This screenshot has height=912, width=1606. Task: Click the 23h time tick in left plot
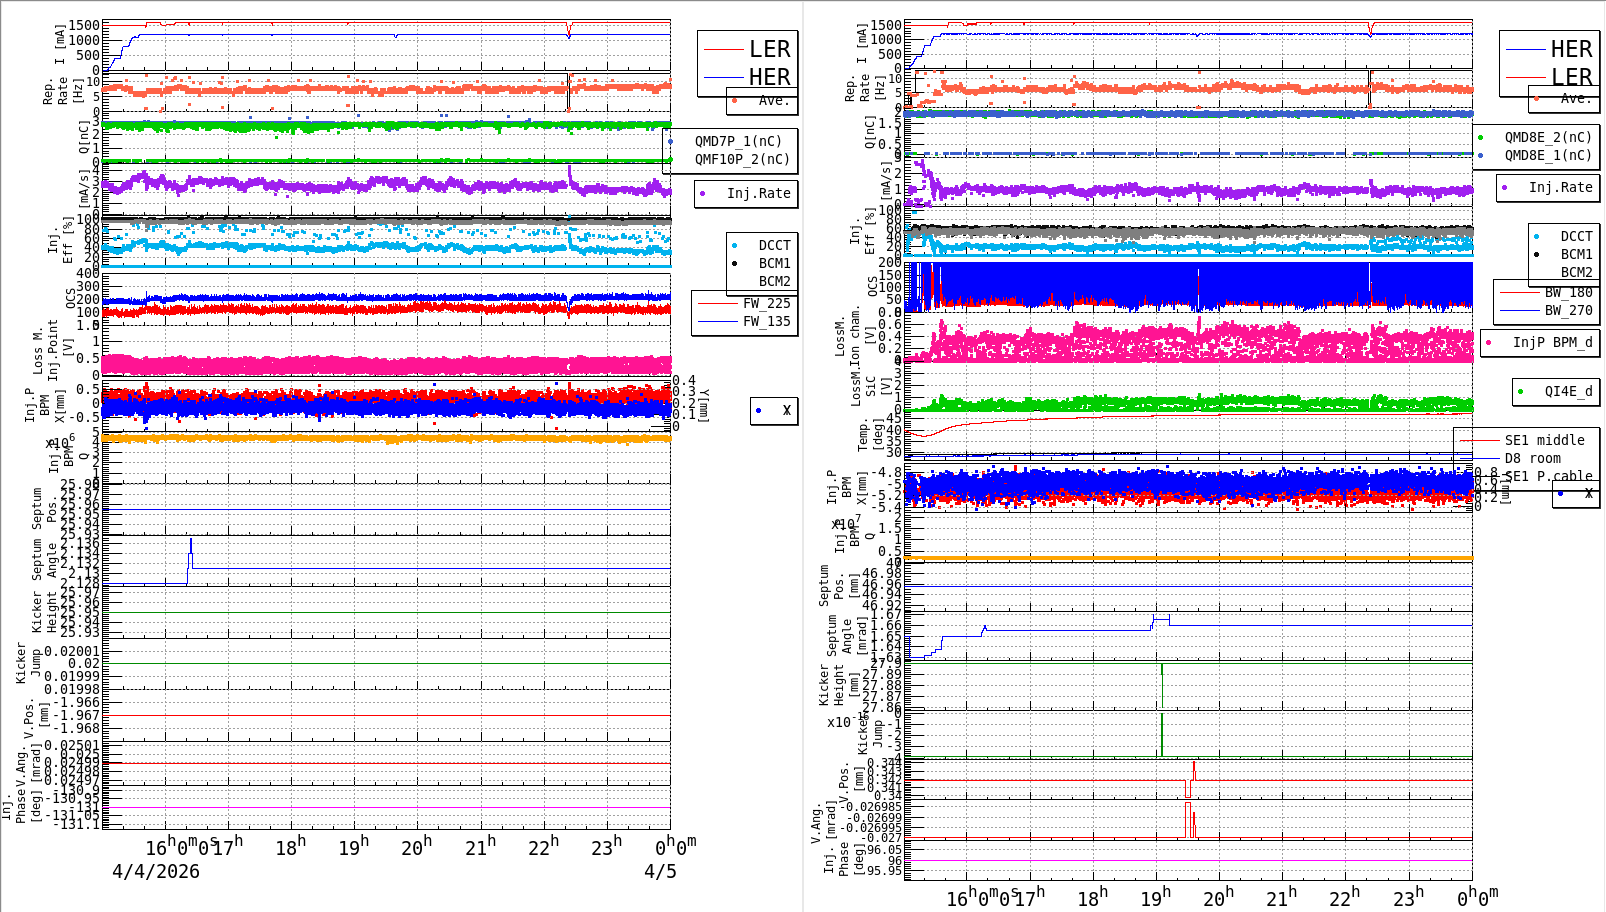(607, 847)
